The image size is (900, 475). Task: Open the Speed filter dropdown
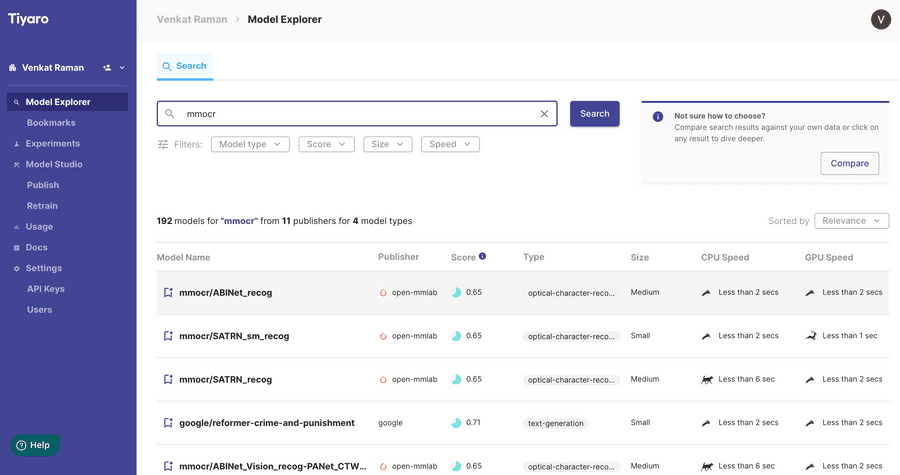pos(450,144)
